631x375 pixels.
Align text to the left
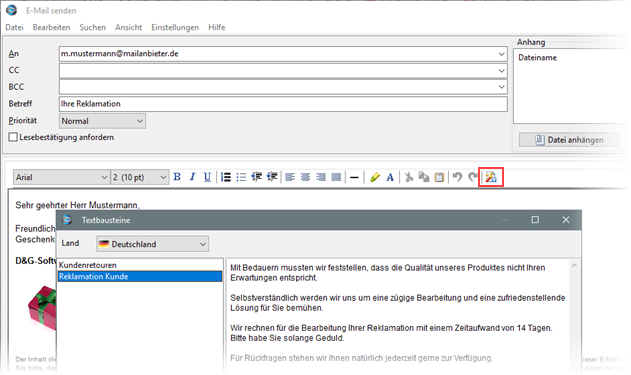point(290,177)
